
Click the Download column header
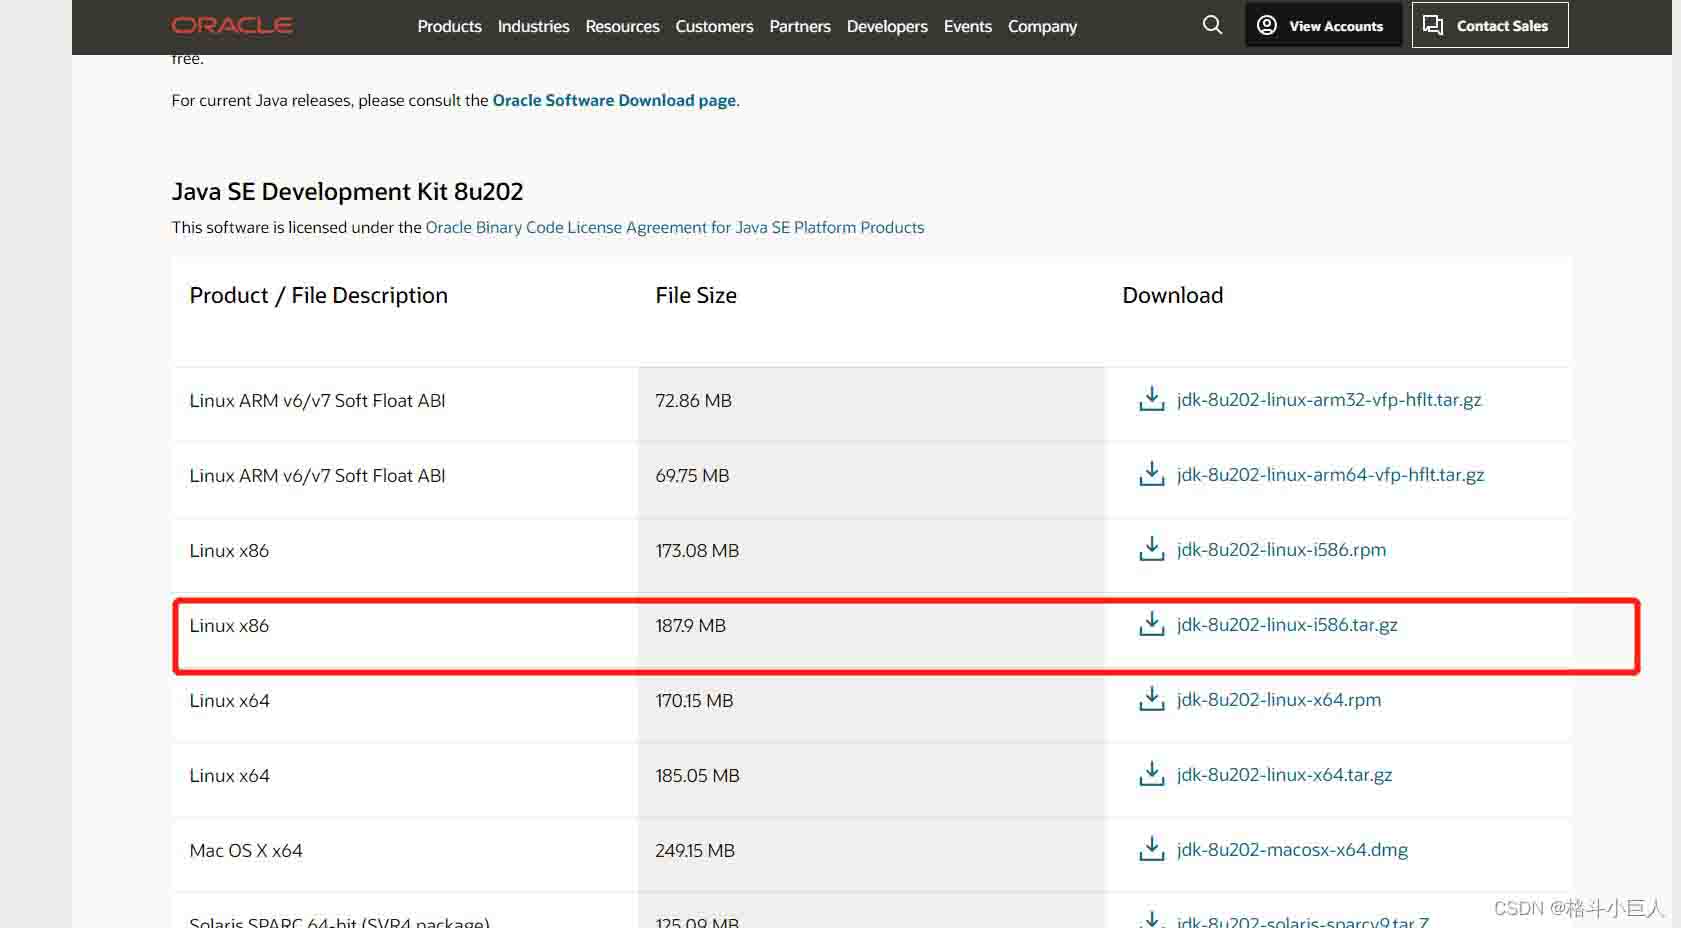(x=1173, y=295)
